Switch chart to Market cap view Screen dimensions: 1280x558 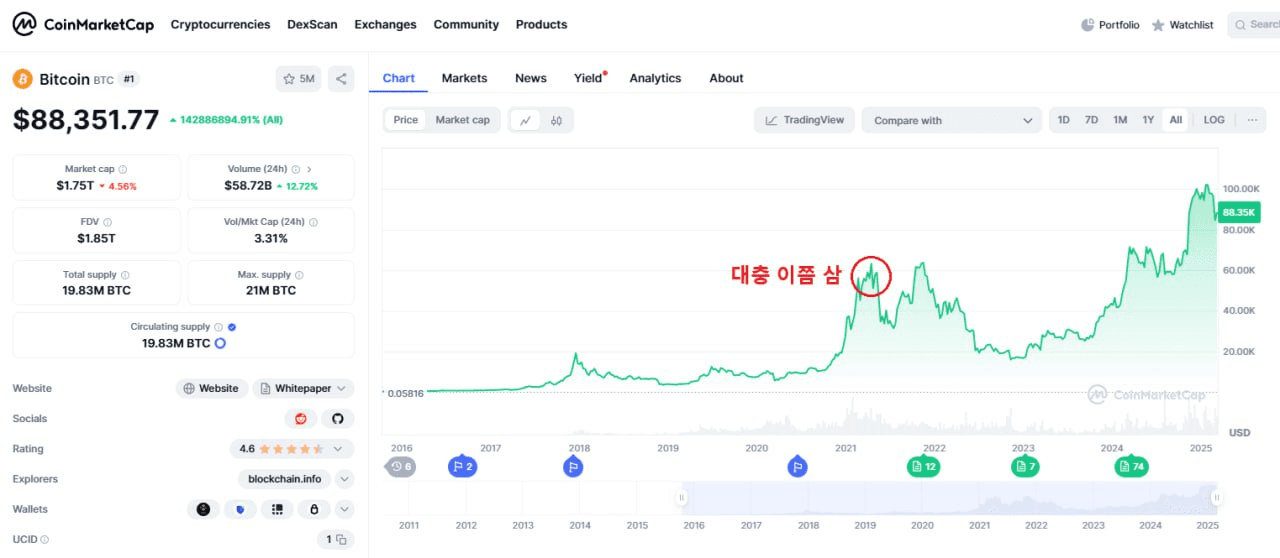click(x=462, y=120)
